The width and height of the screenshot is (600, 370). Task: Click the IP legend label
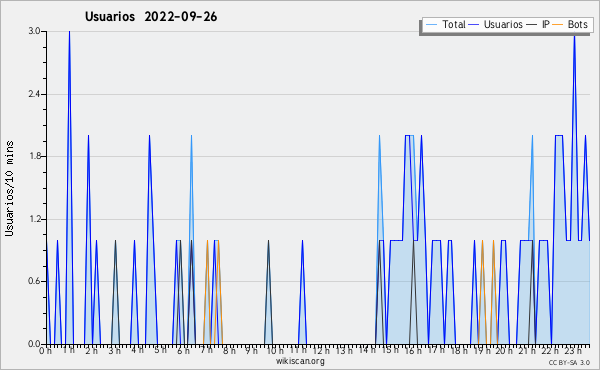click(546, 24)
